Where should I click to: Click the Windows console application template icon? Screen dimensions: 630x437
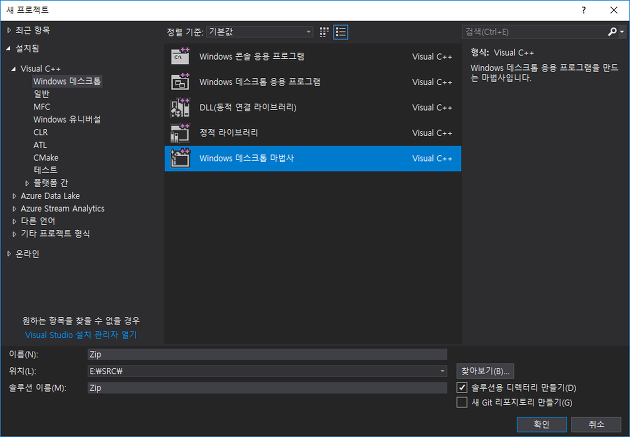point(180,56)
